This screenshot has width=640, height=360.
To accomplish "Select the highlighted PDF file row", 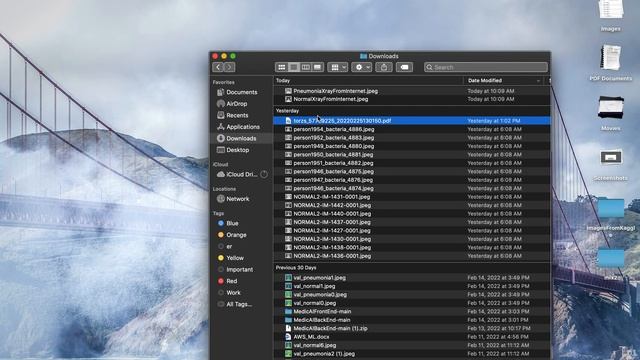I will [x=411, y=121].
